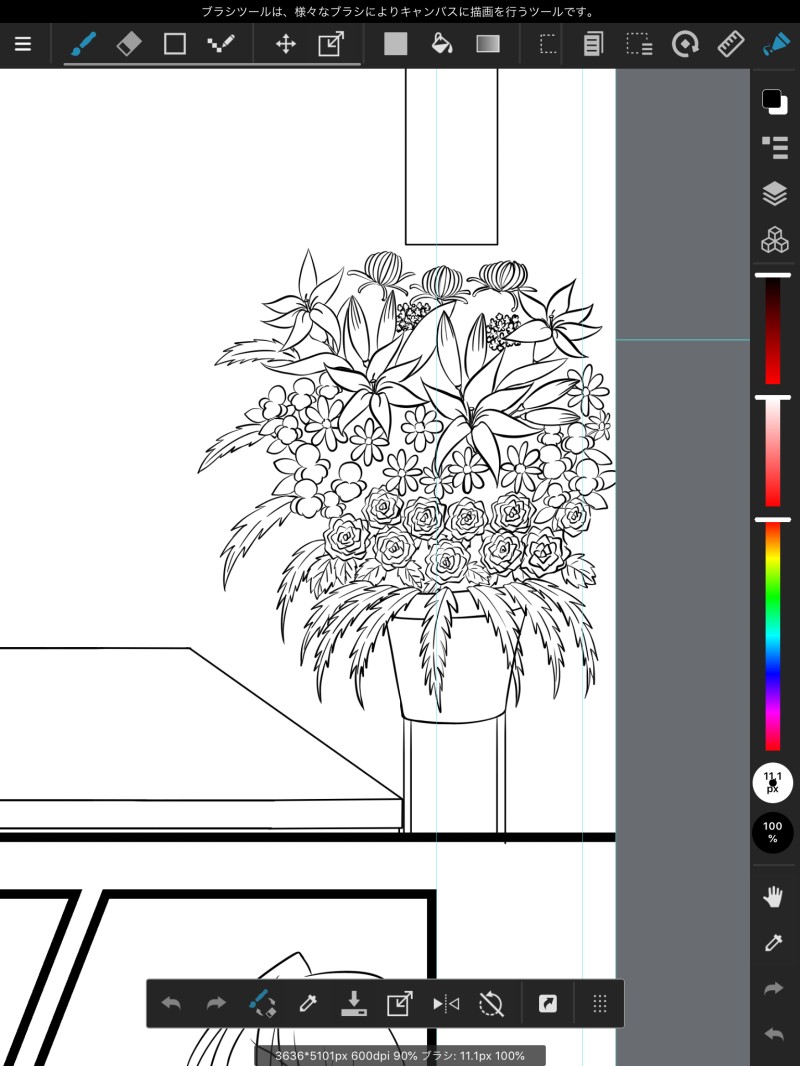Open the selection options menu icon
Viewport: 800px width, 1066px height.
(639, 44)
